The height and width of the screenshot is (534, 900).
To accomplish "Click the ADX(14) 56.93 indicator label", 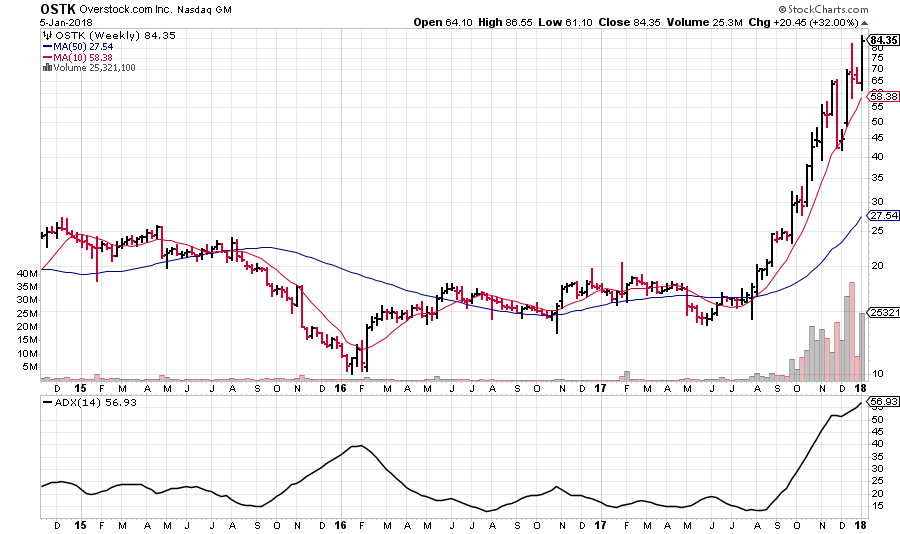I will point(95,403).
